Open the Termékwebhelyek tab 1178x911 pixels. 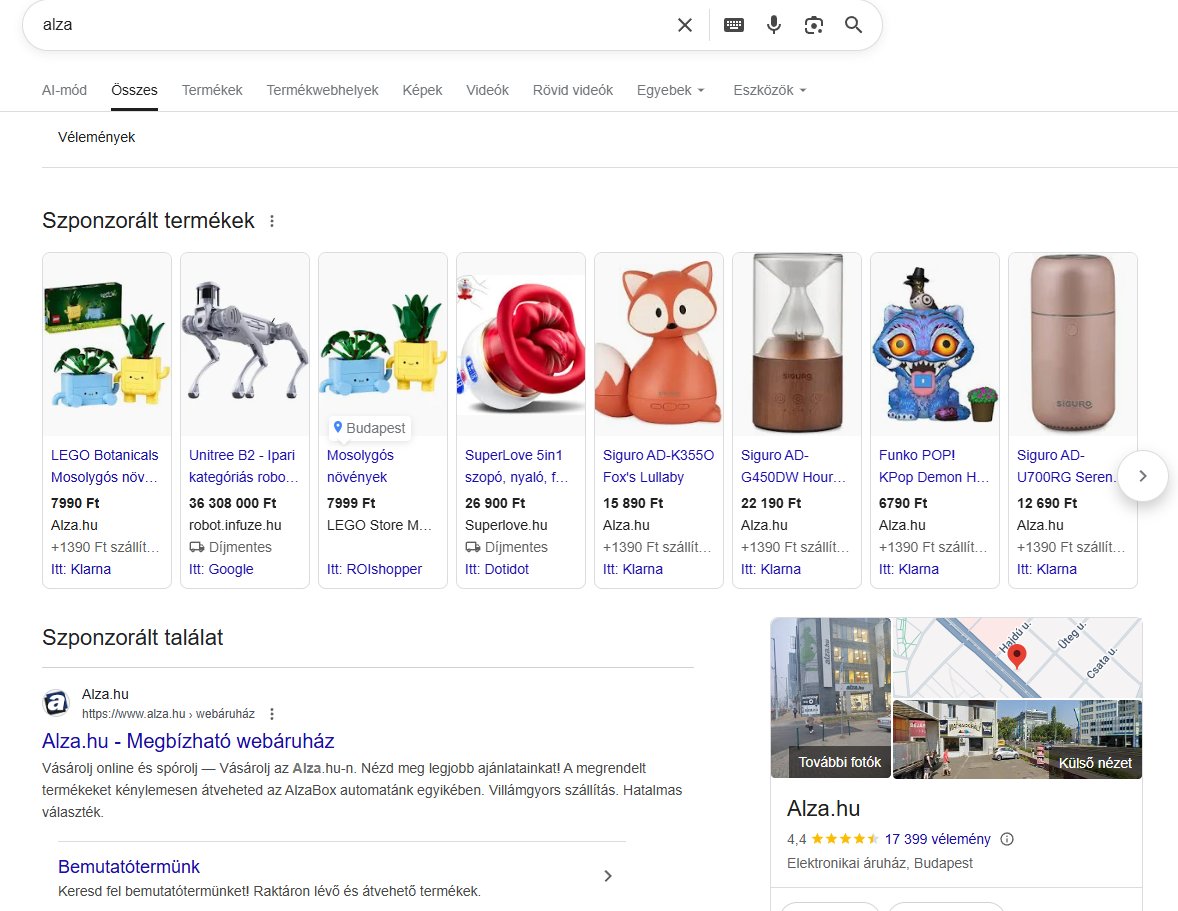pos(322,90)
